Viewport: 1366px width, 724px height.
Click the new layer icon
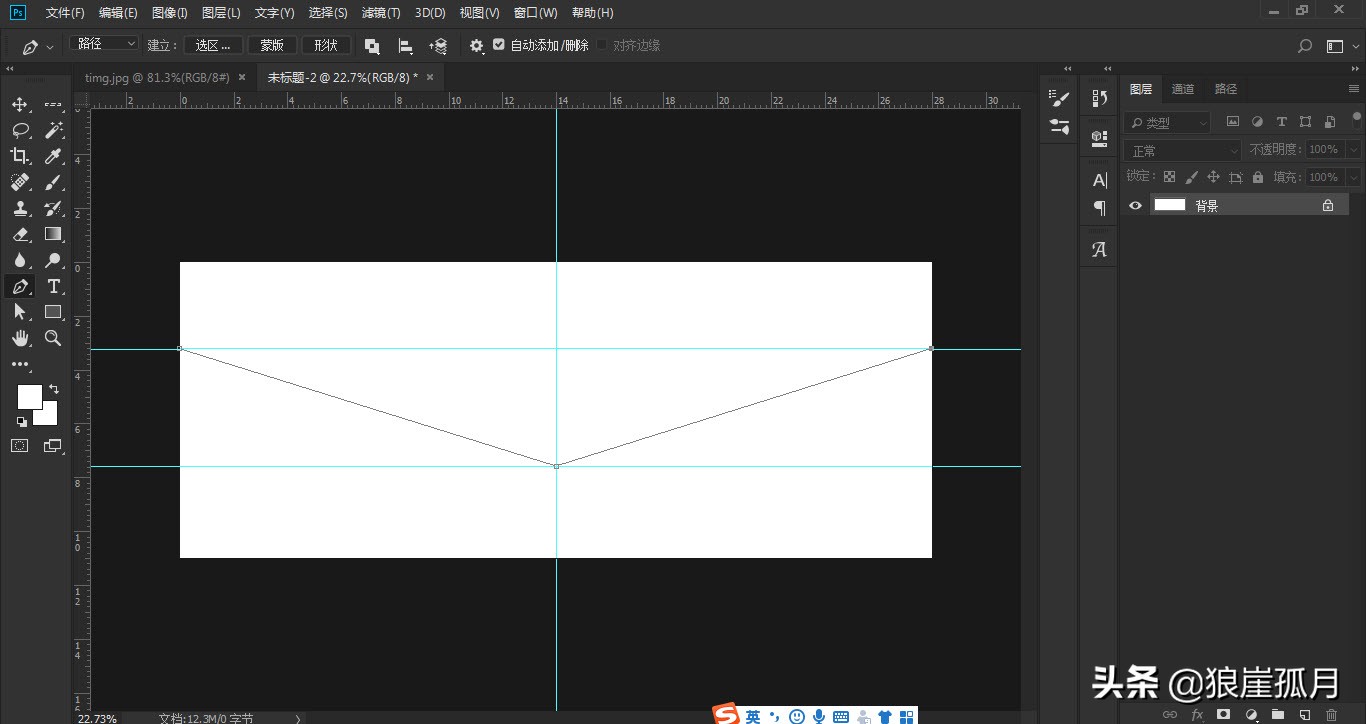(x=1304, y=714)
